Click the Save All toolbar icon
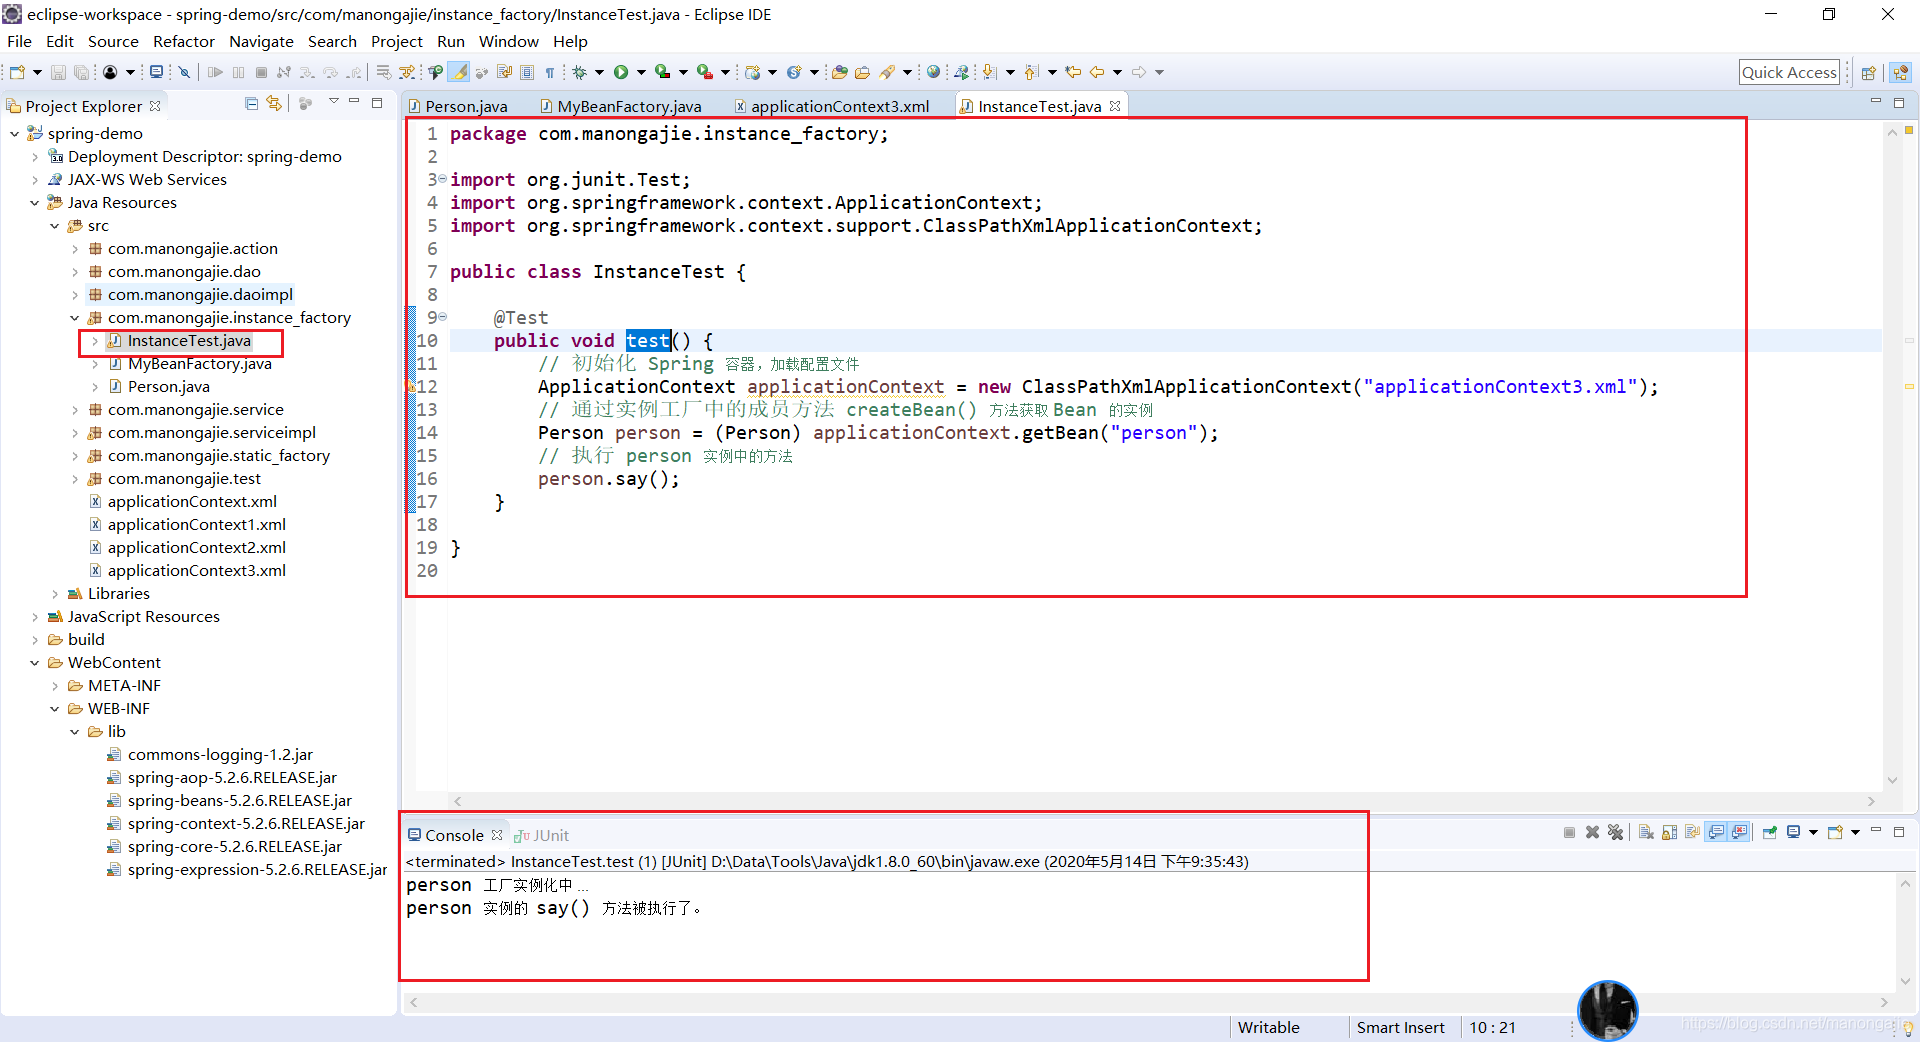 81,72
